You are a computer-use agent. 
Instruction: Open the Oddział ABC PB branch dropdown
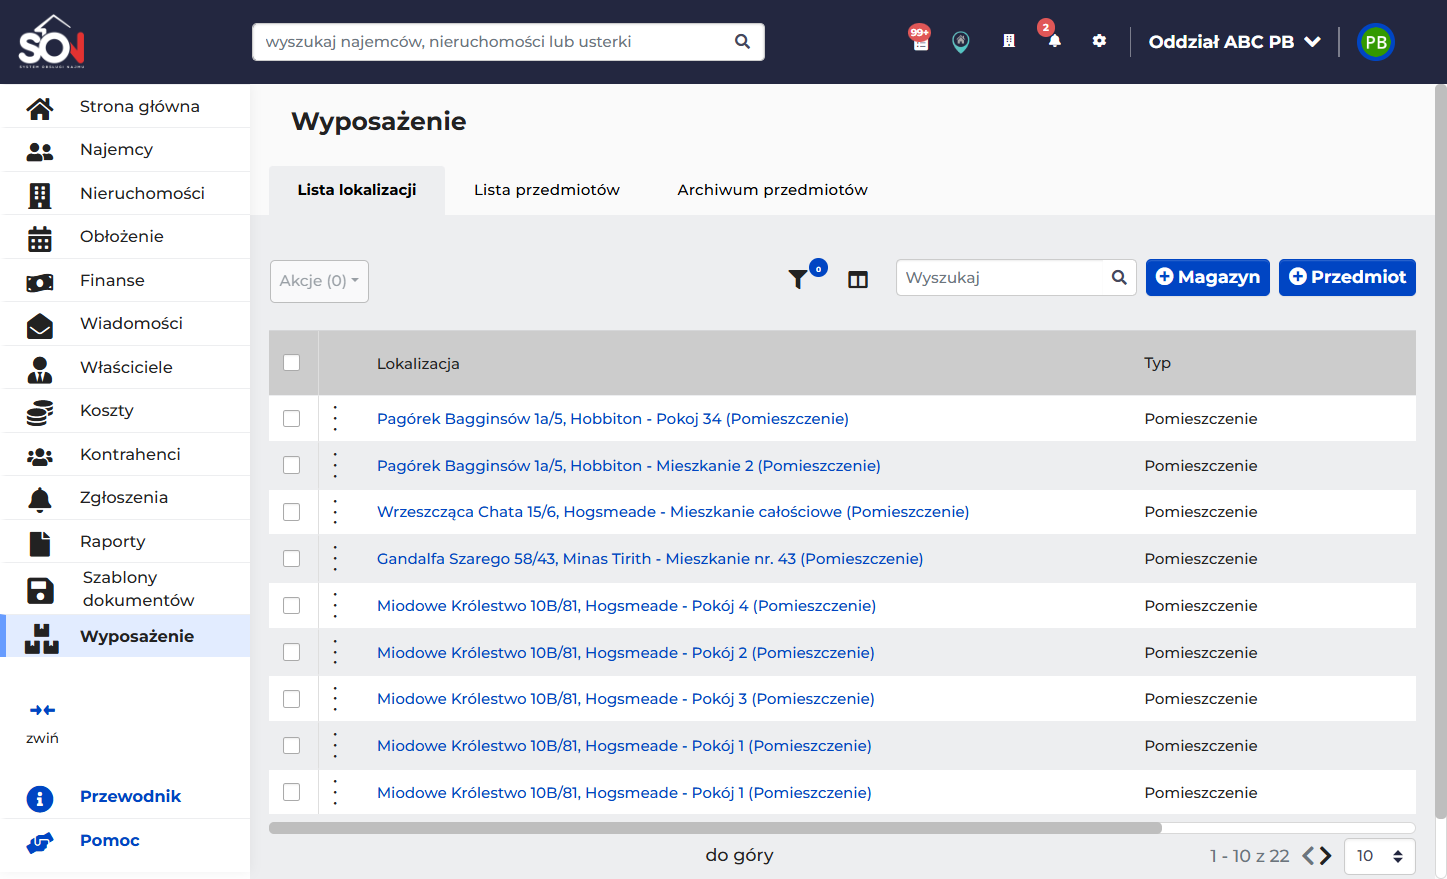(1234, 42)
